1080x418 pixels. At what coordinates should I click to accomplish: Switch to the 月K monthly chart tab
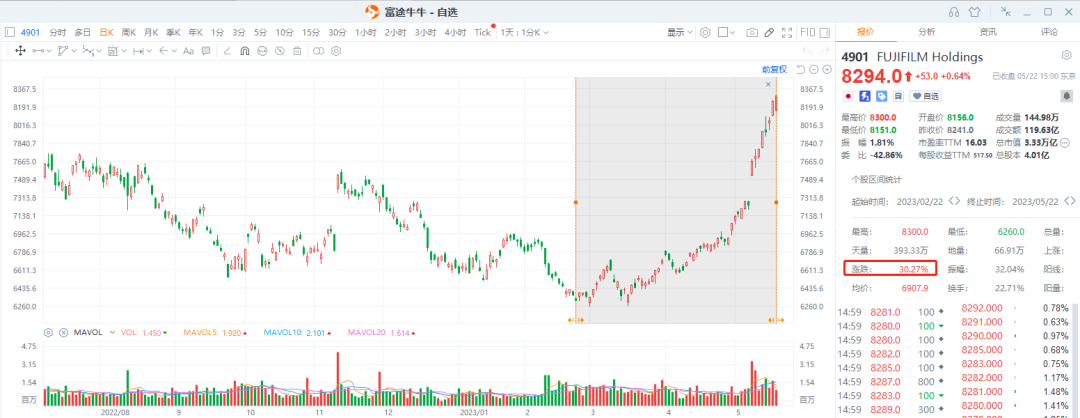(151, 32)
